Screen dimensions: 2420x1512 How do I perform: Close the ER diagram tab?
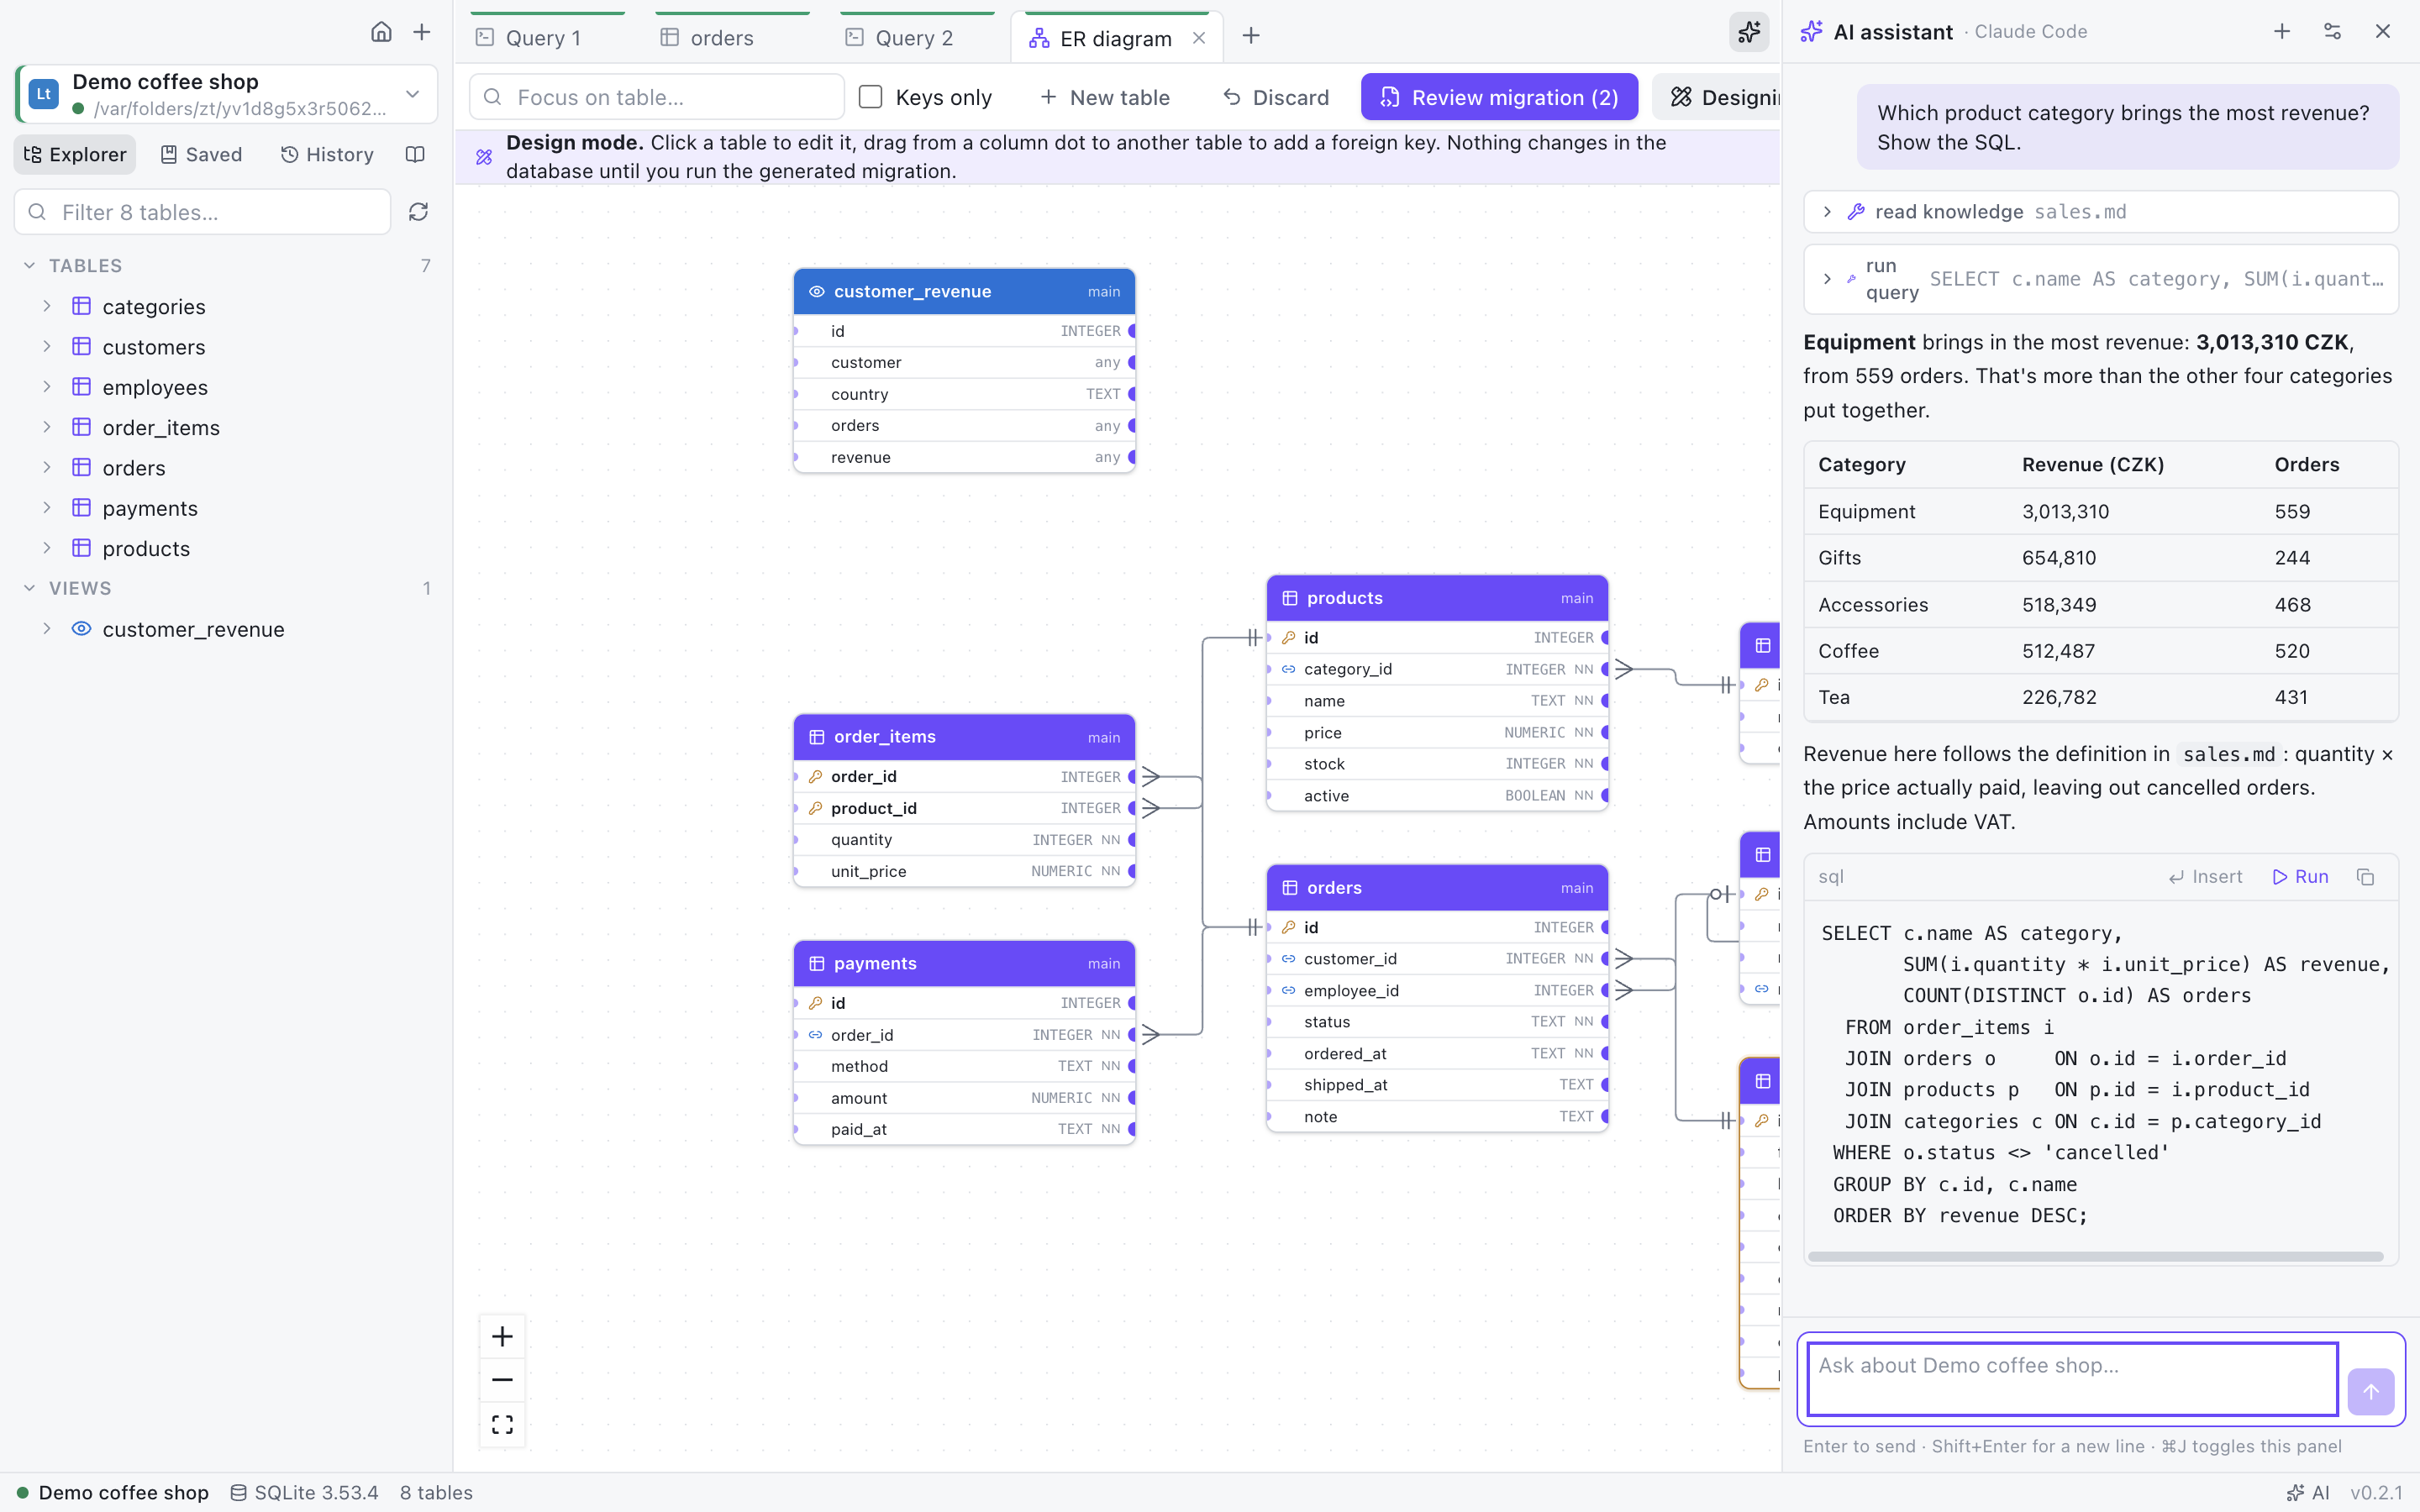[x=1199, y=38]
